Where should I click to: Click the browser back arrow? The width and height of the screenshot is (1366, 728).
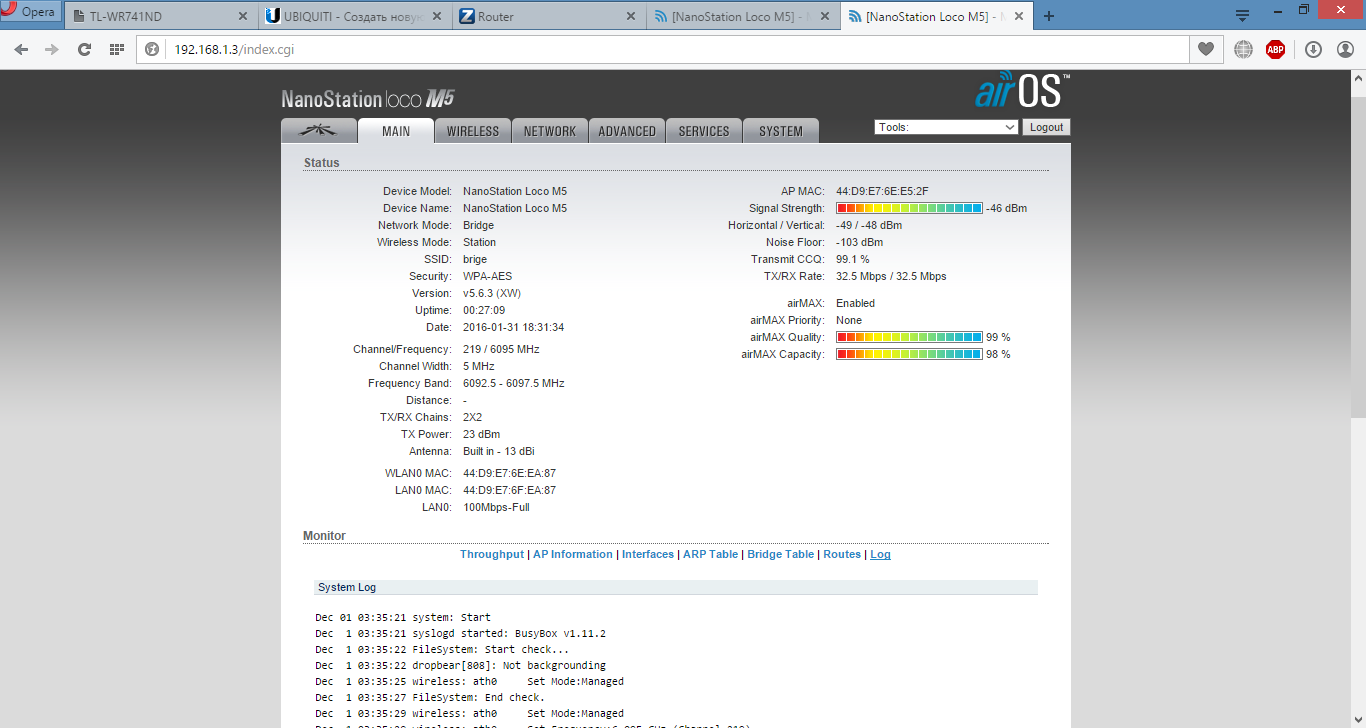coord(22,49)
